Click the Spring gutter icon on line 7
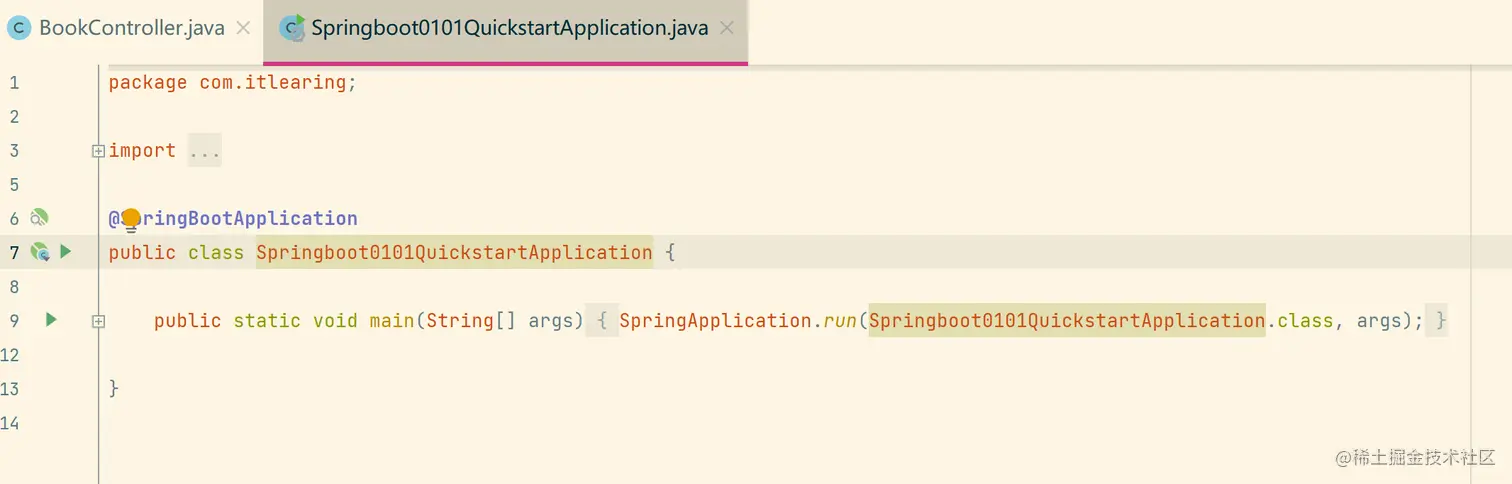1512x484 pixels. [39, 252]
